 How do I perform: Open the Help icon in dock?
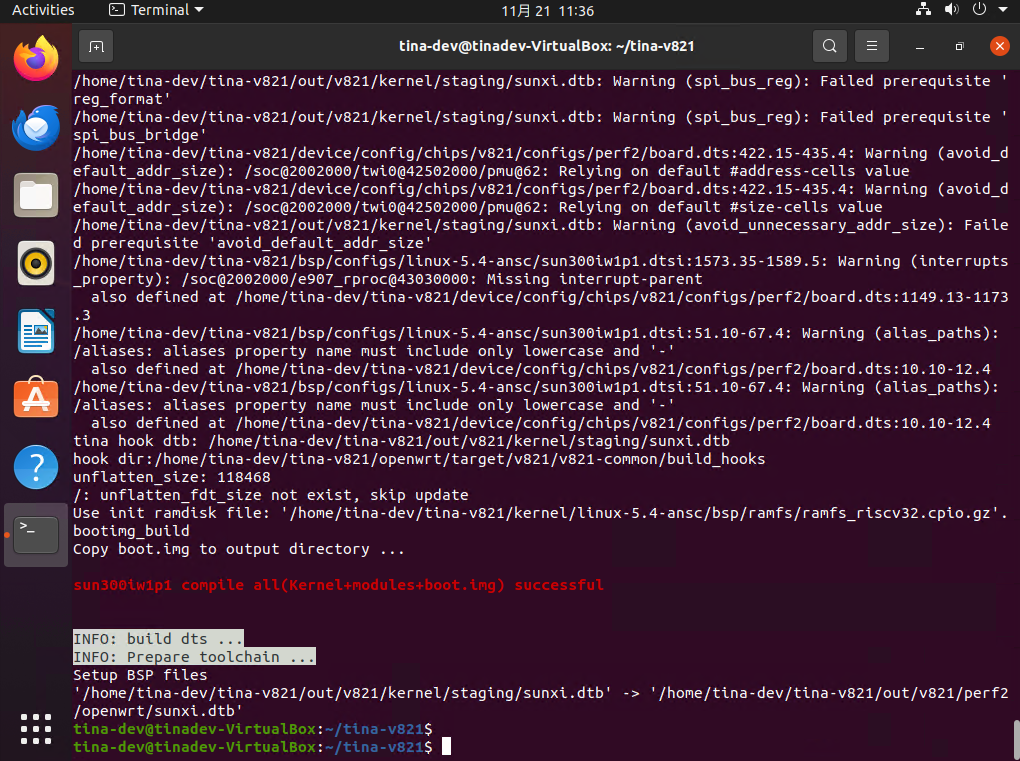[36, 467]
